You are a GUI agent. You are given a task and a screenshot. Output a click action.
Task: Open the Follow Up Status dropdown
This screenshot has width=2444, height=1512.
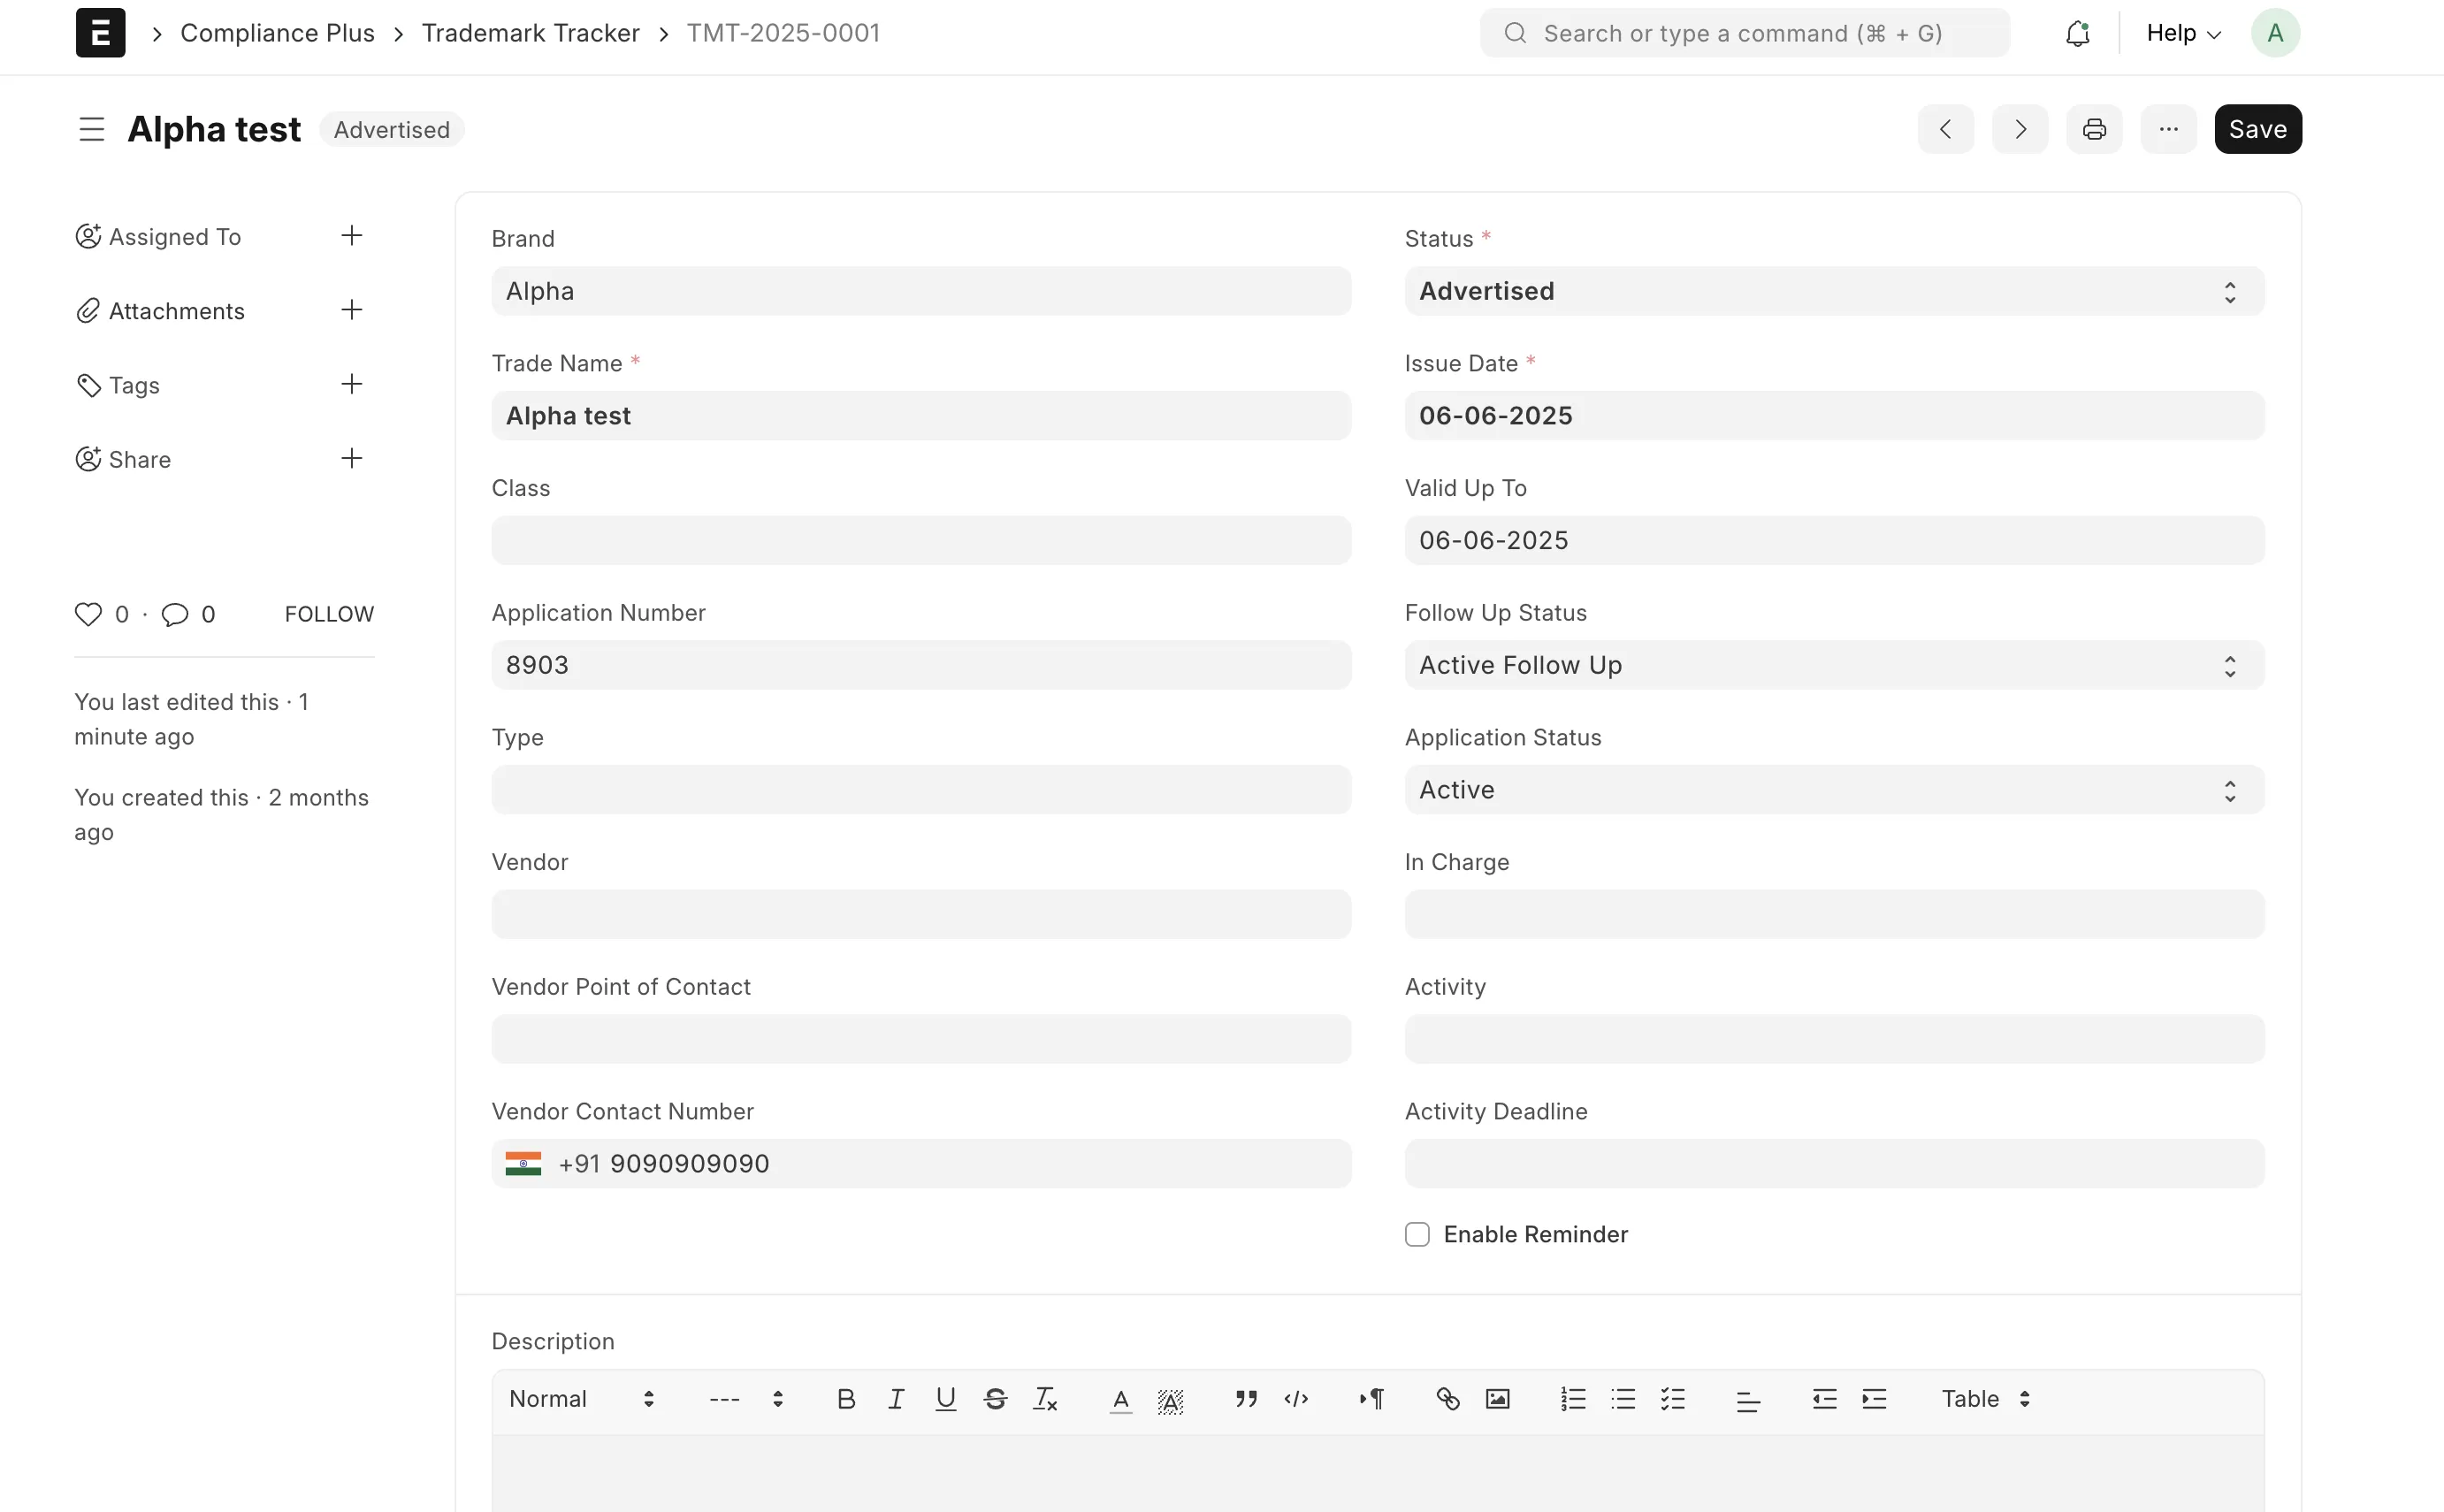click(1834, 665)
